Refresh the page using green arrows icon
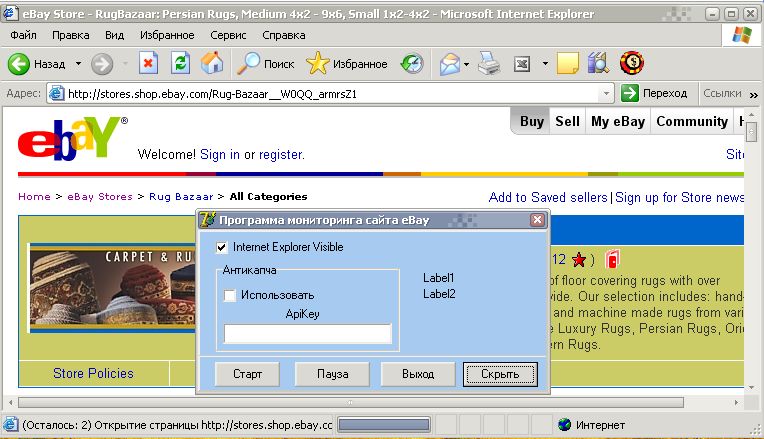 coord(180,63)
